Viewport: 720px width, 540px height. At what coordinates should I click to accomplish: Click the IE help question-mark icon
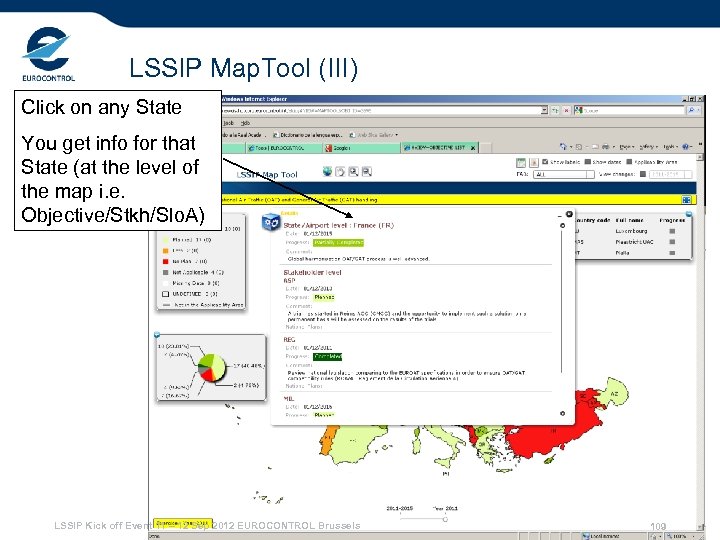685,147
